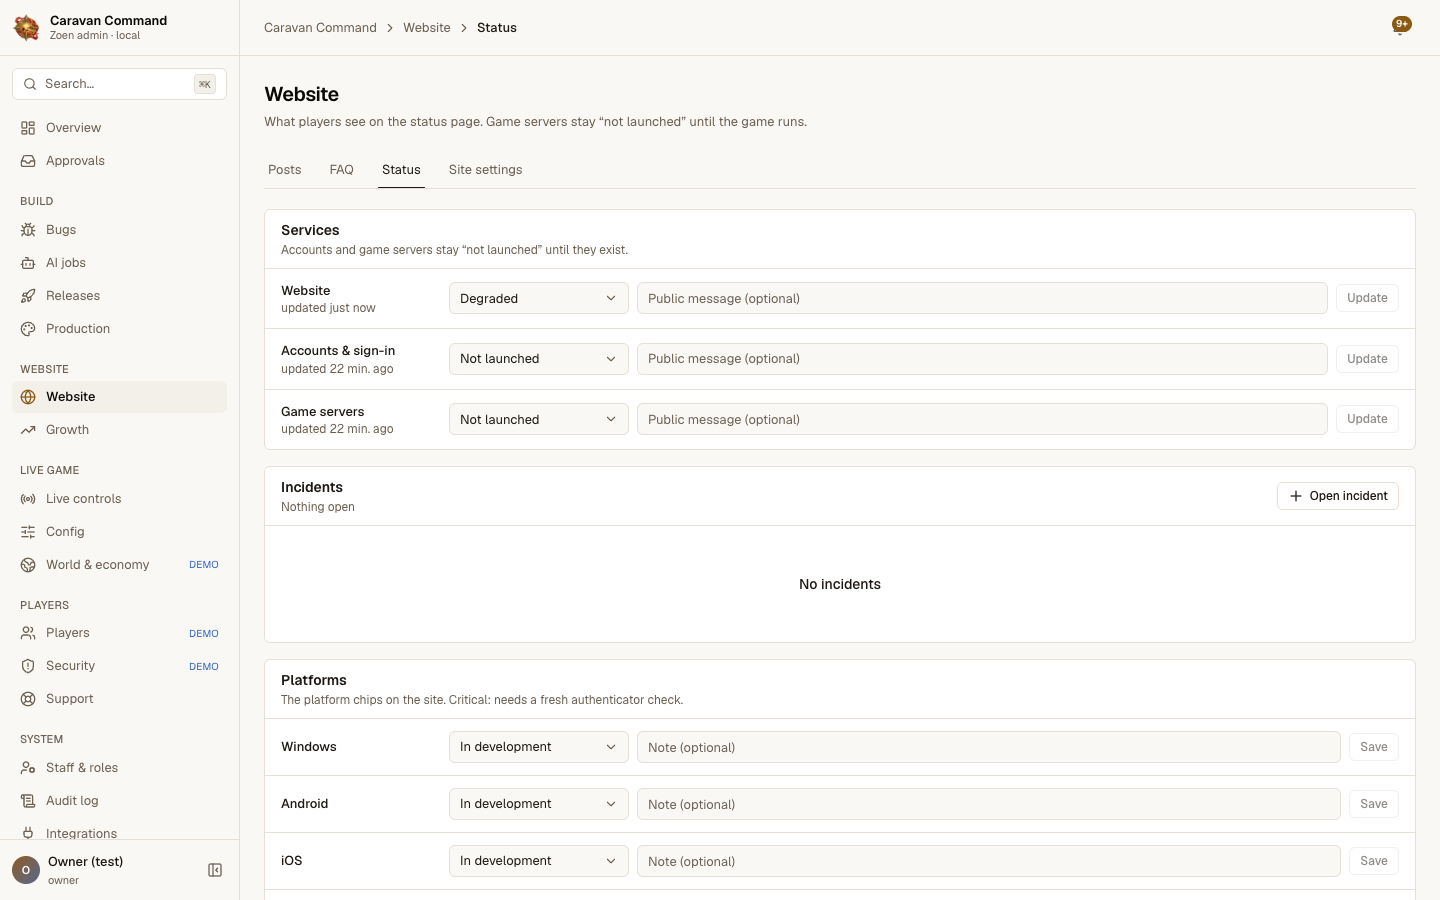Screen dimensions: 1440x900
Task: Open the iOS platform status dropdown
Action: coord(539,861)
